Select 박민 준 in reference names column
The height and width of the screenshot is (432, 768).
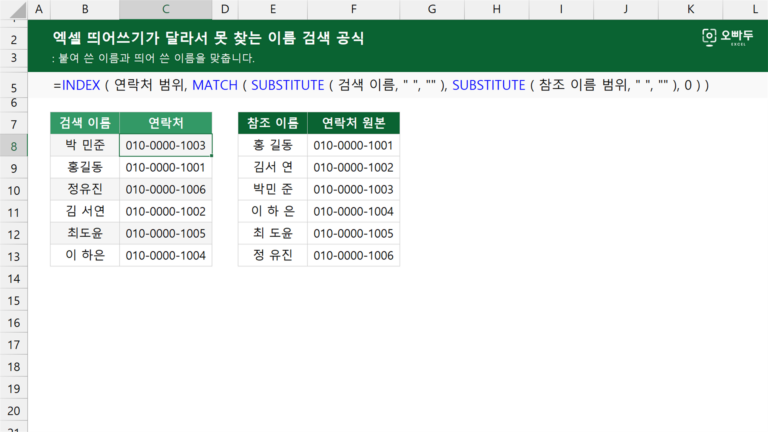point(273,189)
